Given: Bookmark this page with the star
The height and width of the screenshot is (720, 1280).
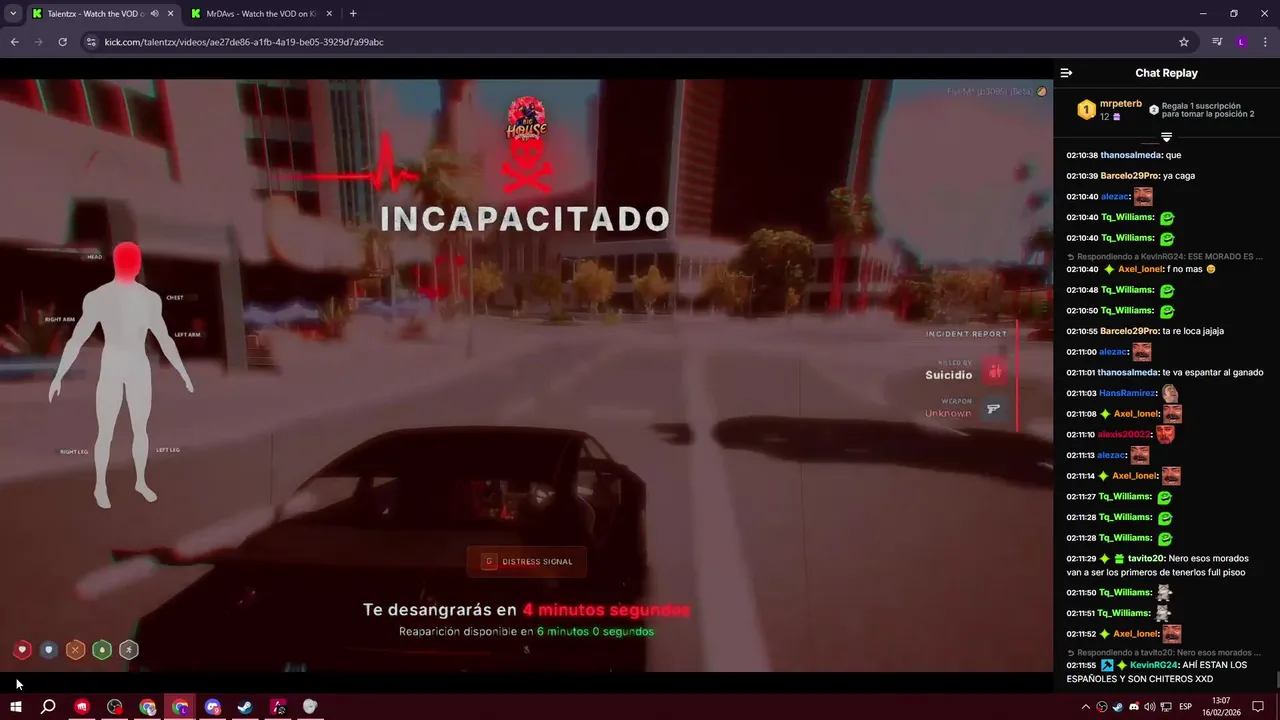Looking at the screenshot, I should [1184, 42].
